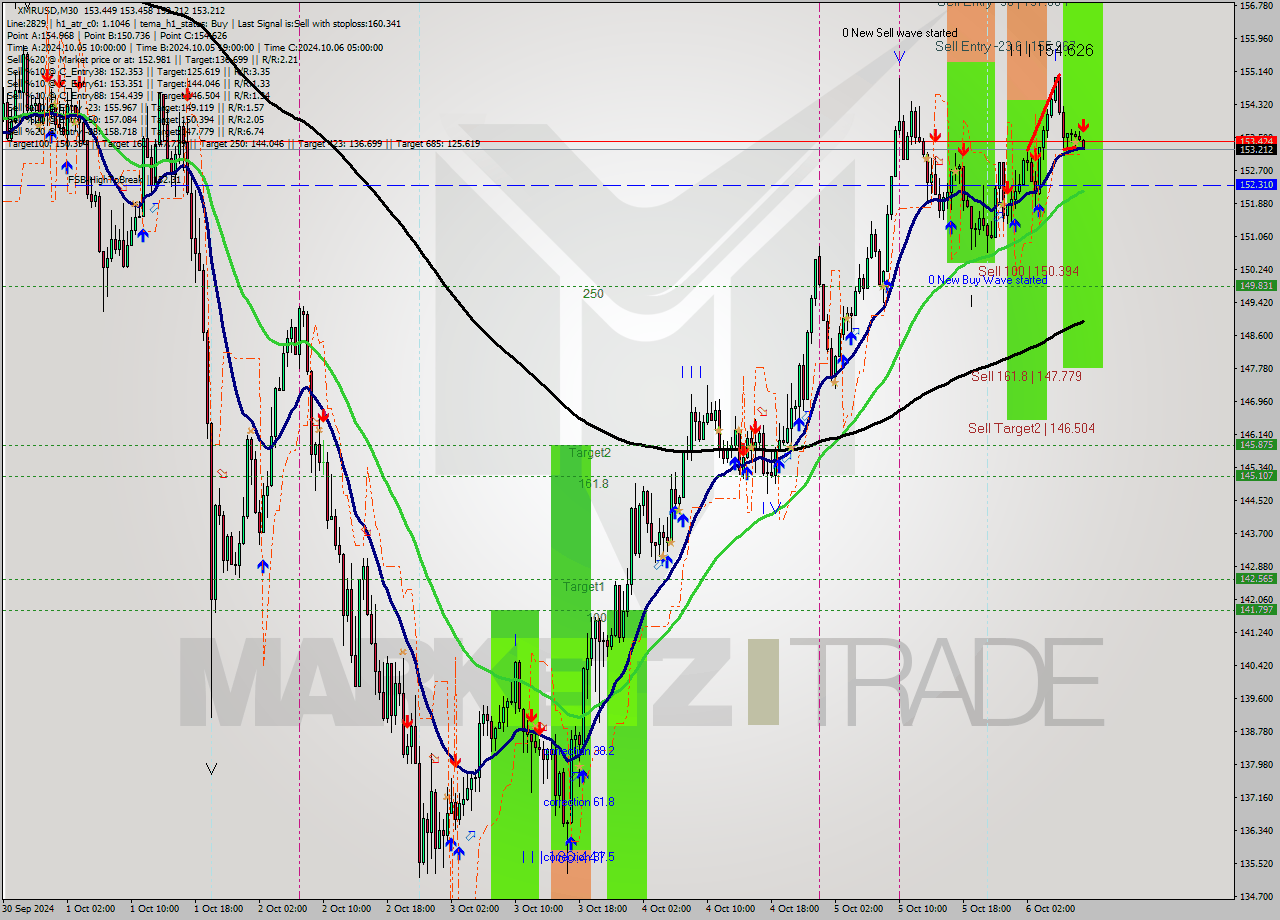Click '0 New Buy Wave started' label
Image resolution: width=1280 pixels, height=920 pixels.
[987, 280]
